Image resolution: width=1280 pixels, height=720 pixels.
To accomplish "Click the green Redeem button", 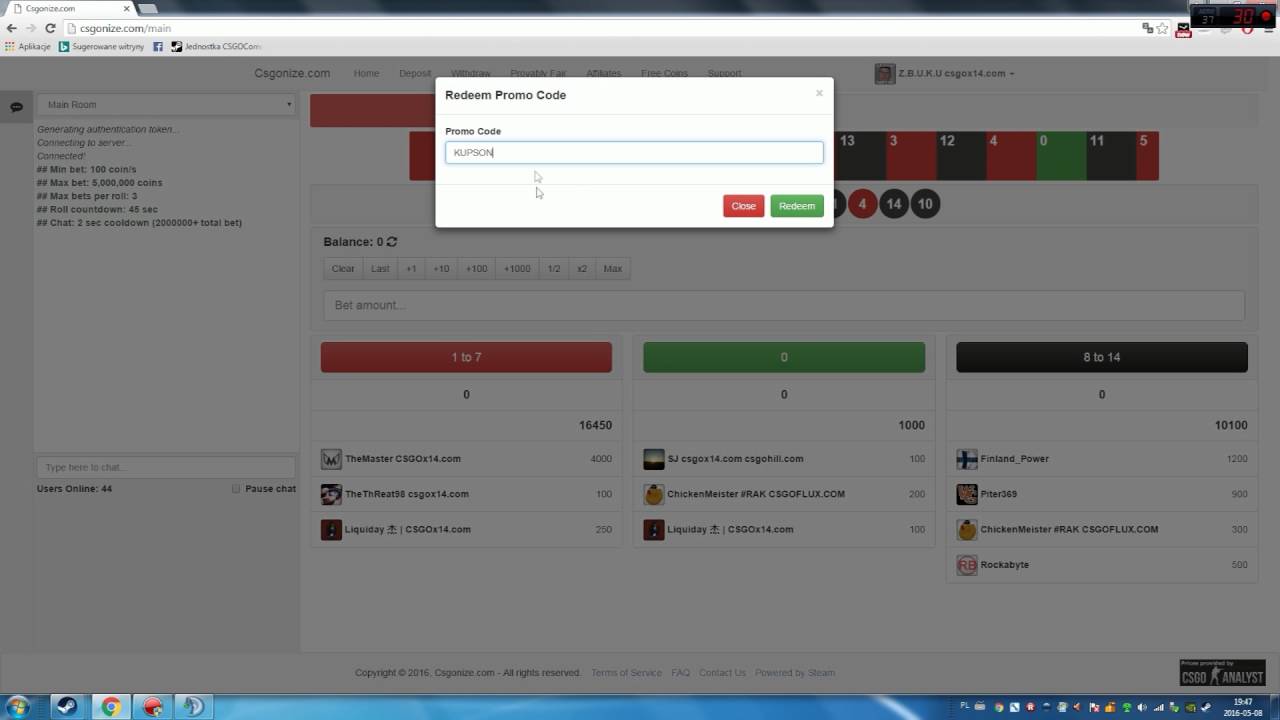I will coord(797,206).
